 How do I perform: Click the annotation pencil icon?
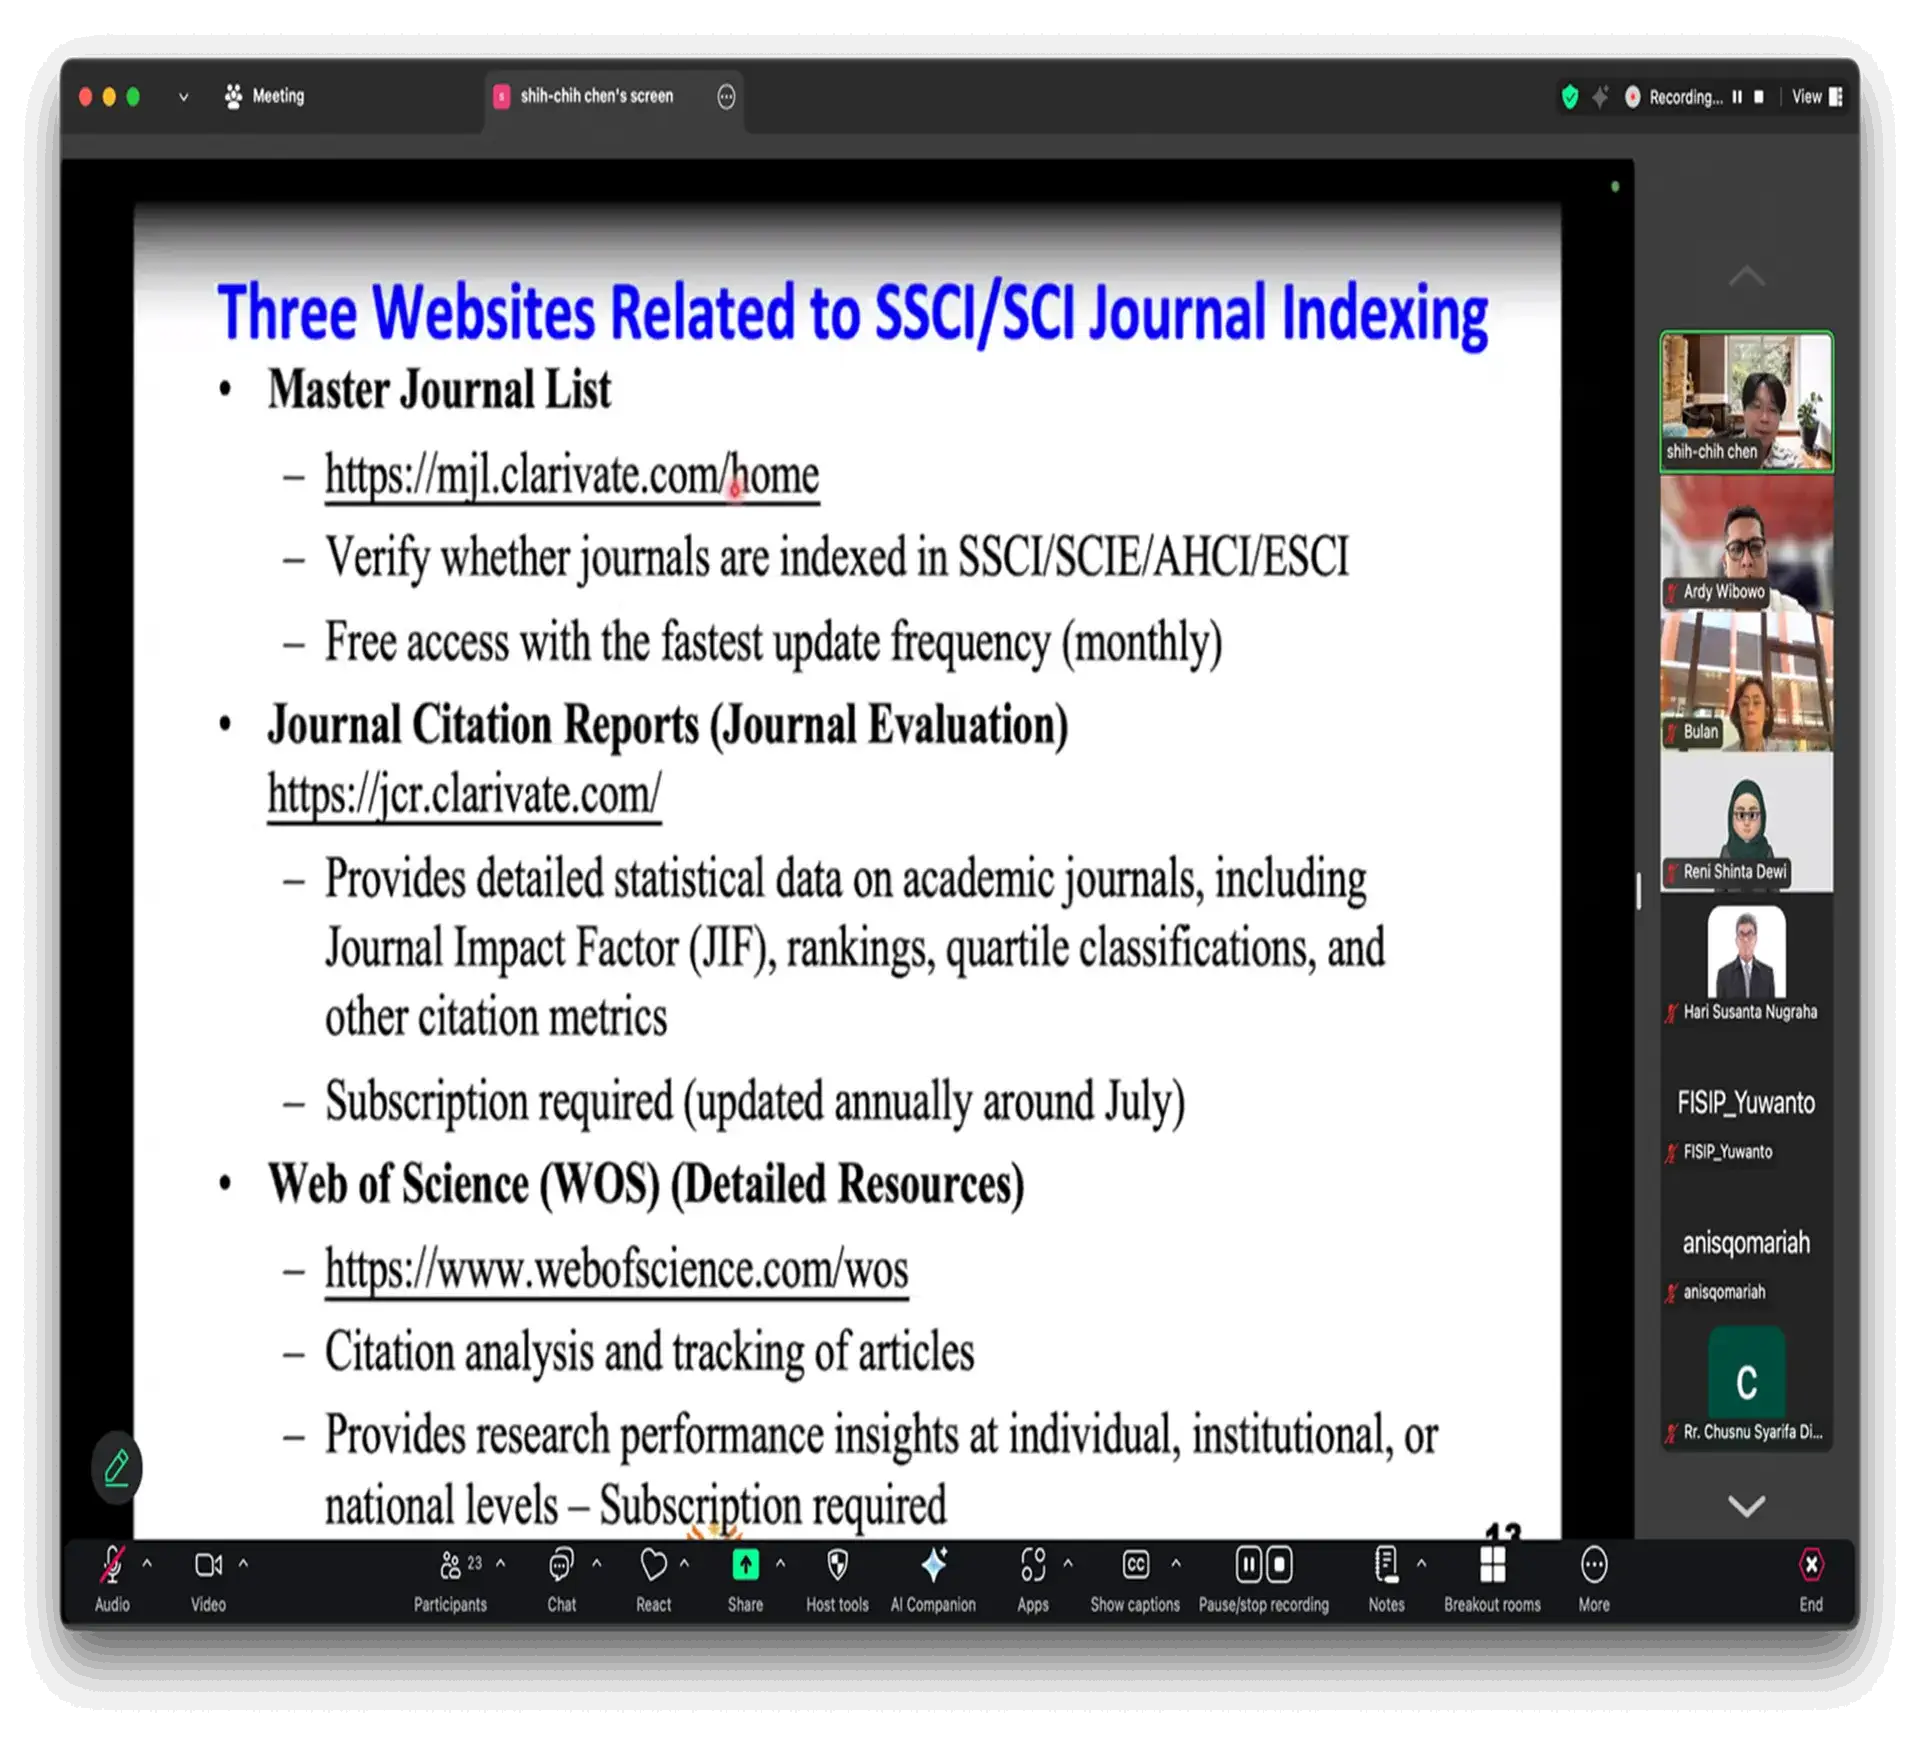[117, 1468]
